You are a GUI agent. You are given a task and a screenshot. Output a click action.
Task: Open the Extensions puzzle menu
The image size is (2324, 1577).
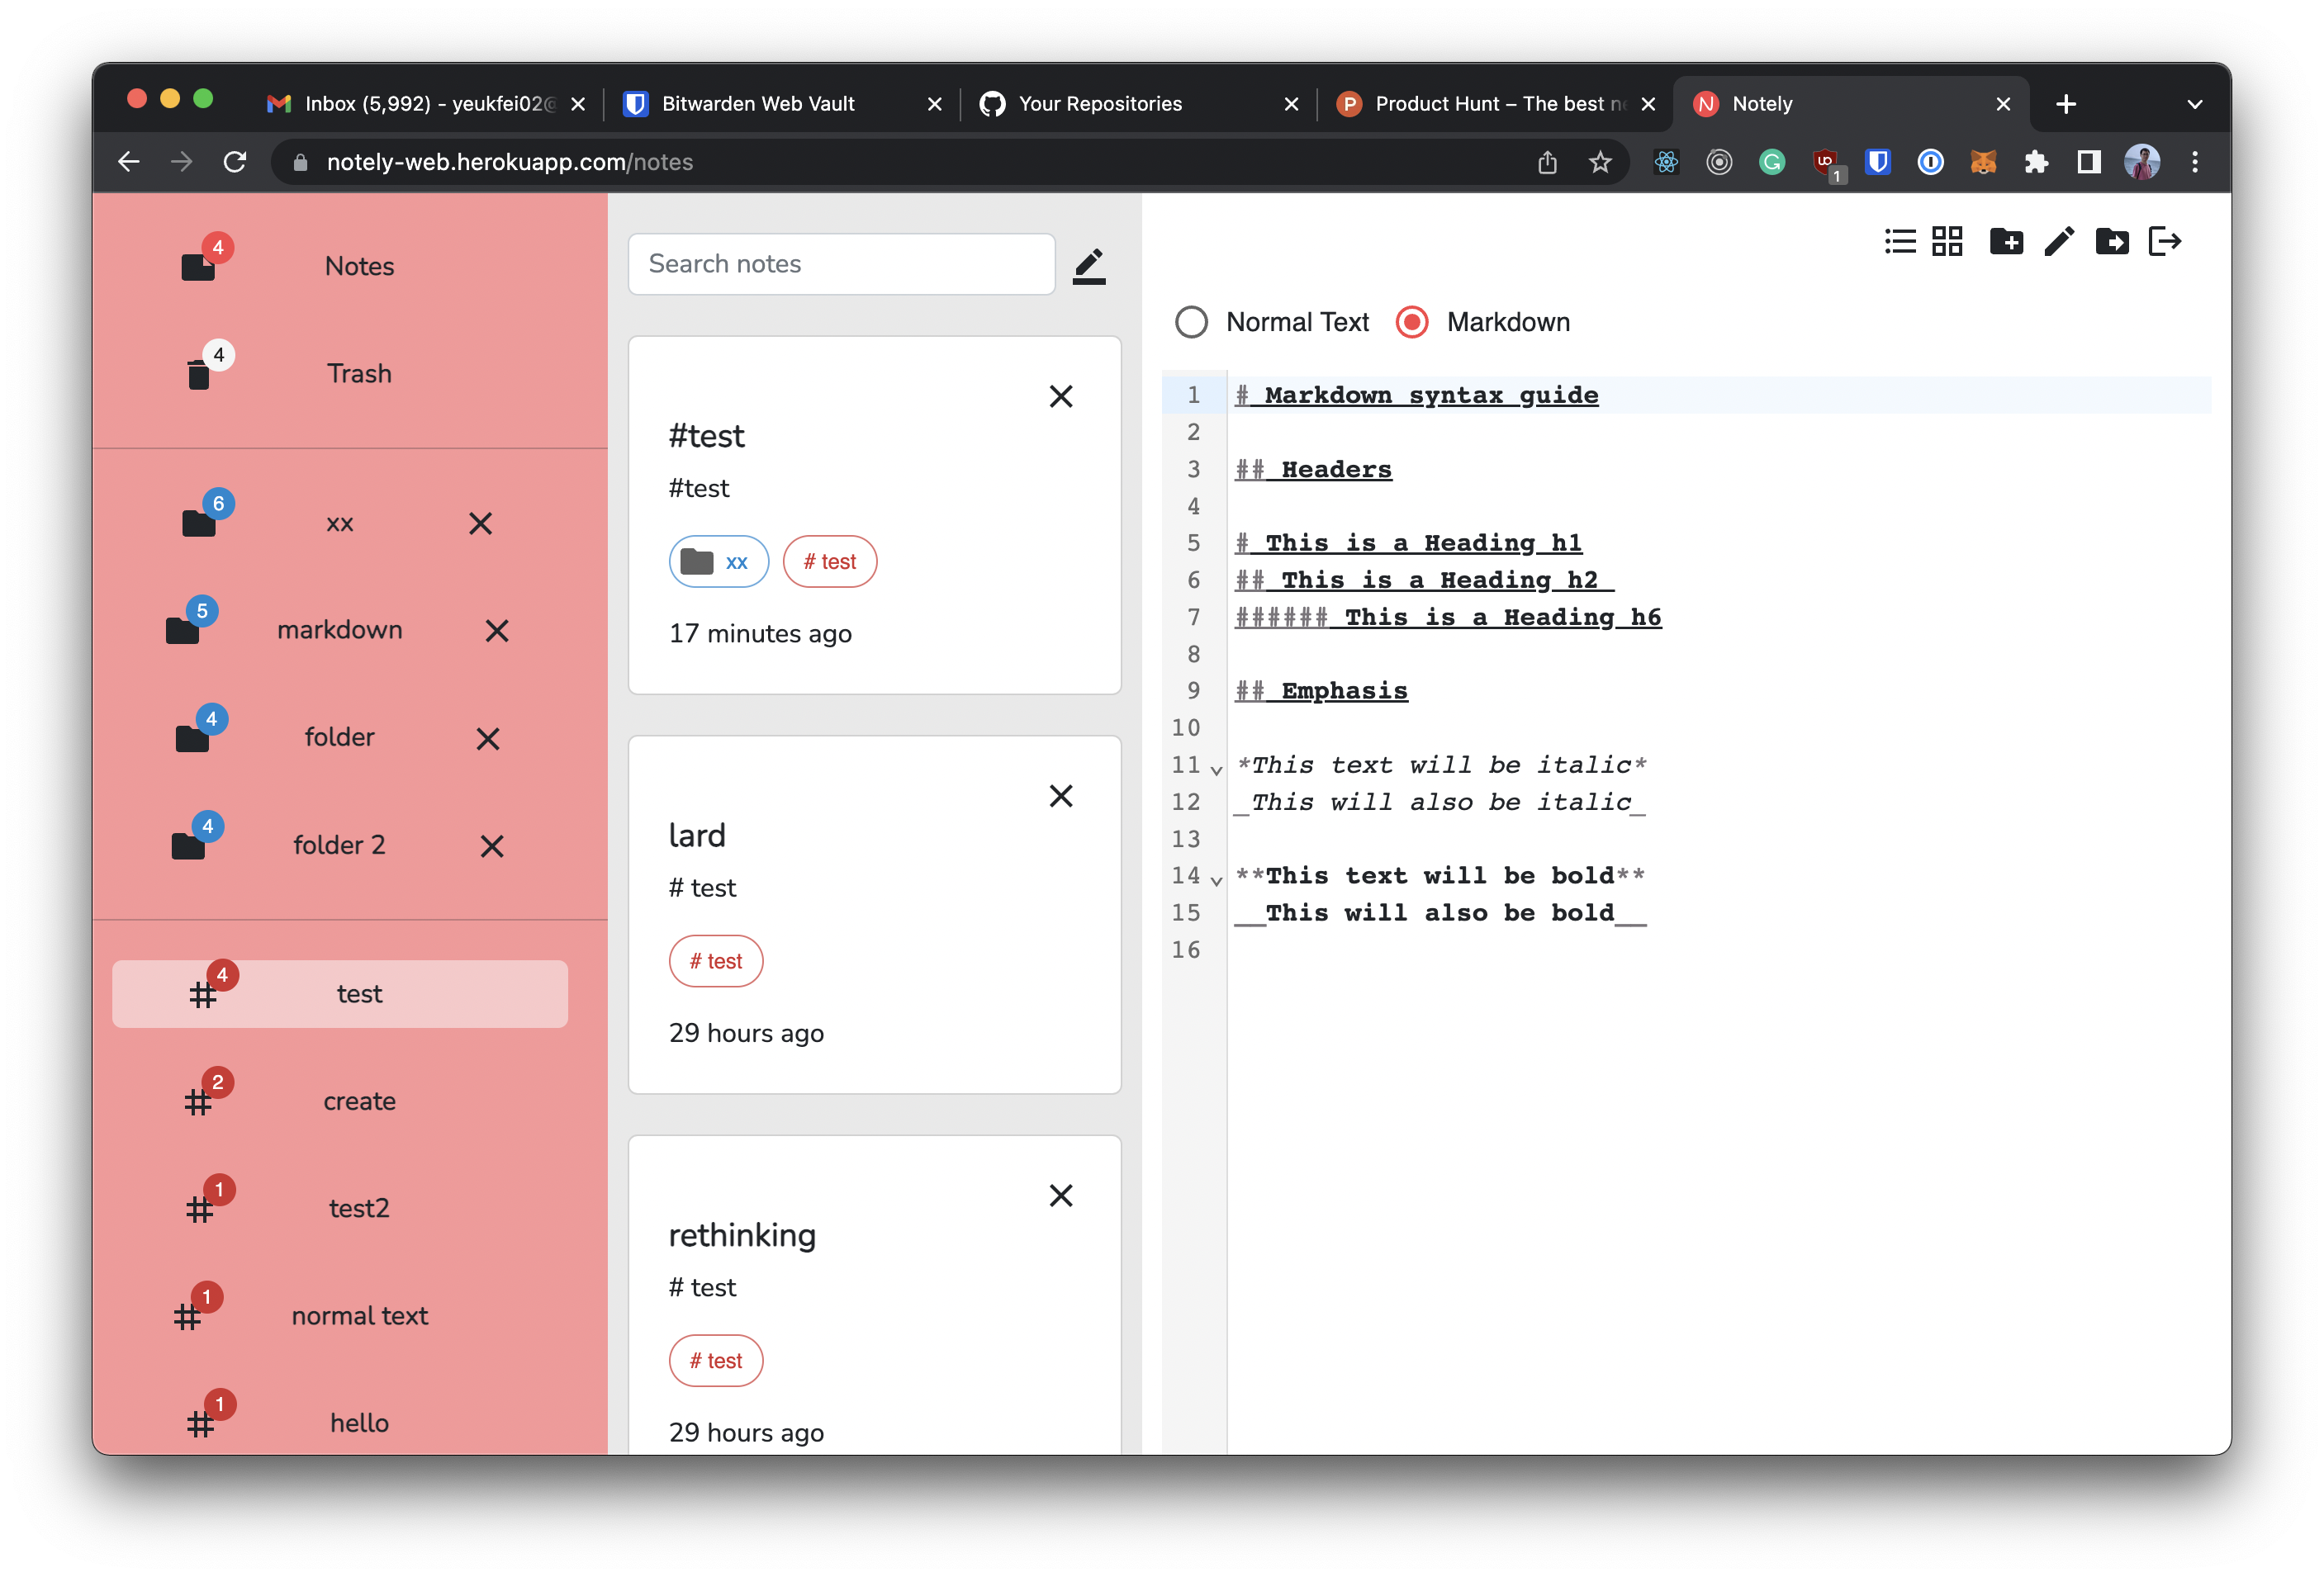click(x=2036, y=162)
